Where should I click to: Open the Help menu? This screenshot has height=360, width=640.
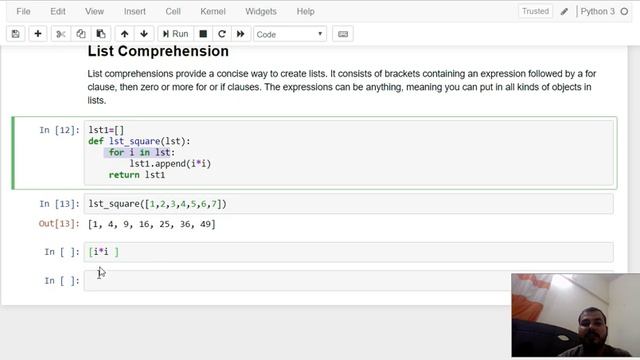(305, 11)
